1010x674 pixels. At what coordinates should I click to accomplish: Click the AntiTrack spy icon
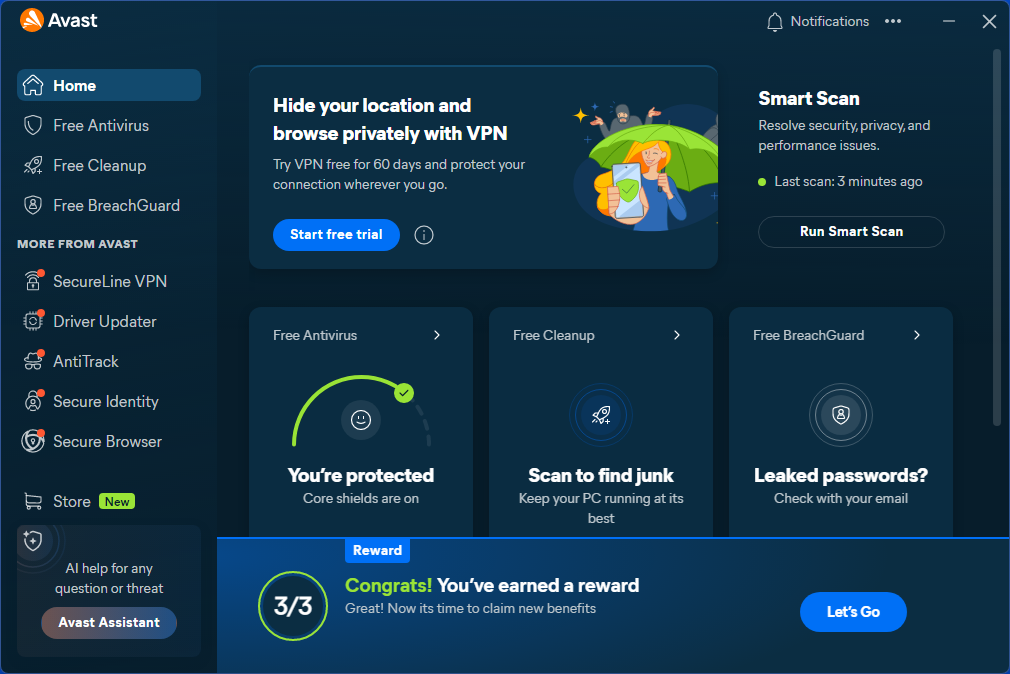click(x=33, y=361)
